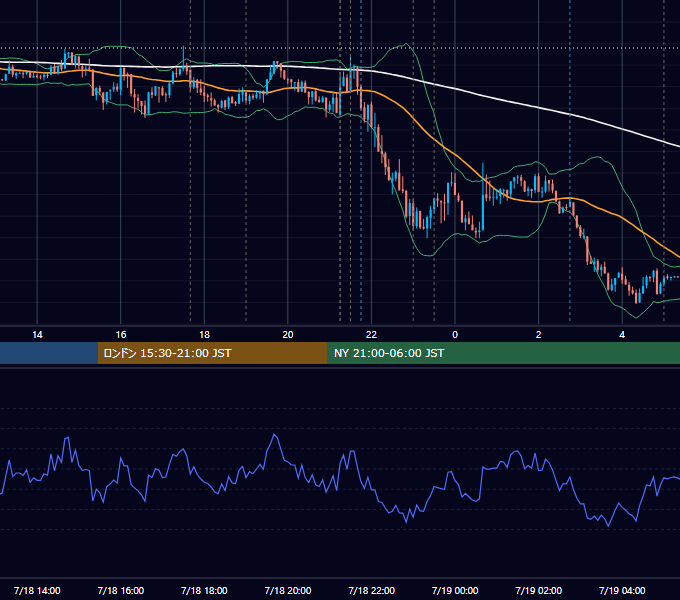Screen dimensions: 680x600
Task: Click the 20 hour label on the time axis
Action: [x=288, y=335]
